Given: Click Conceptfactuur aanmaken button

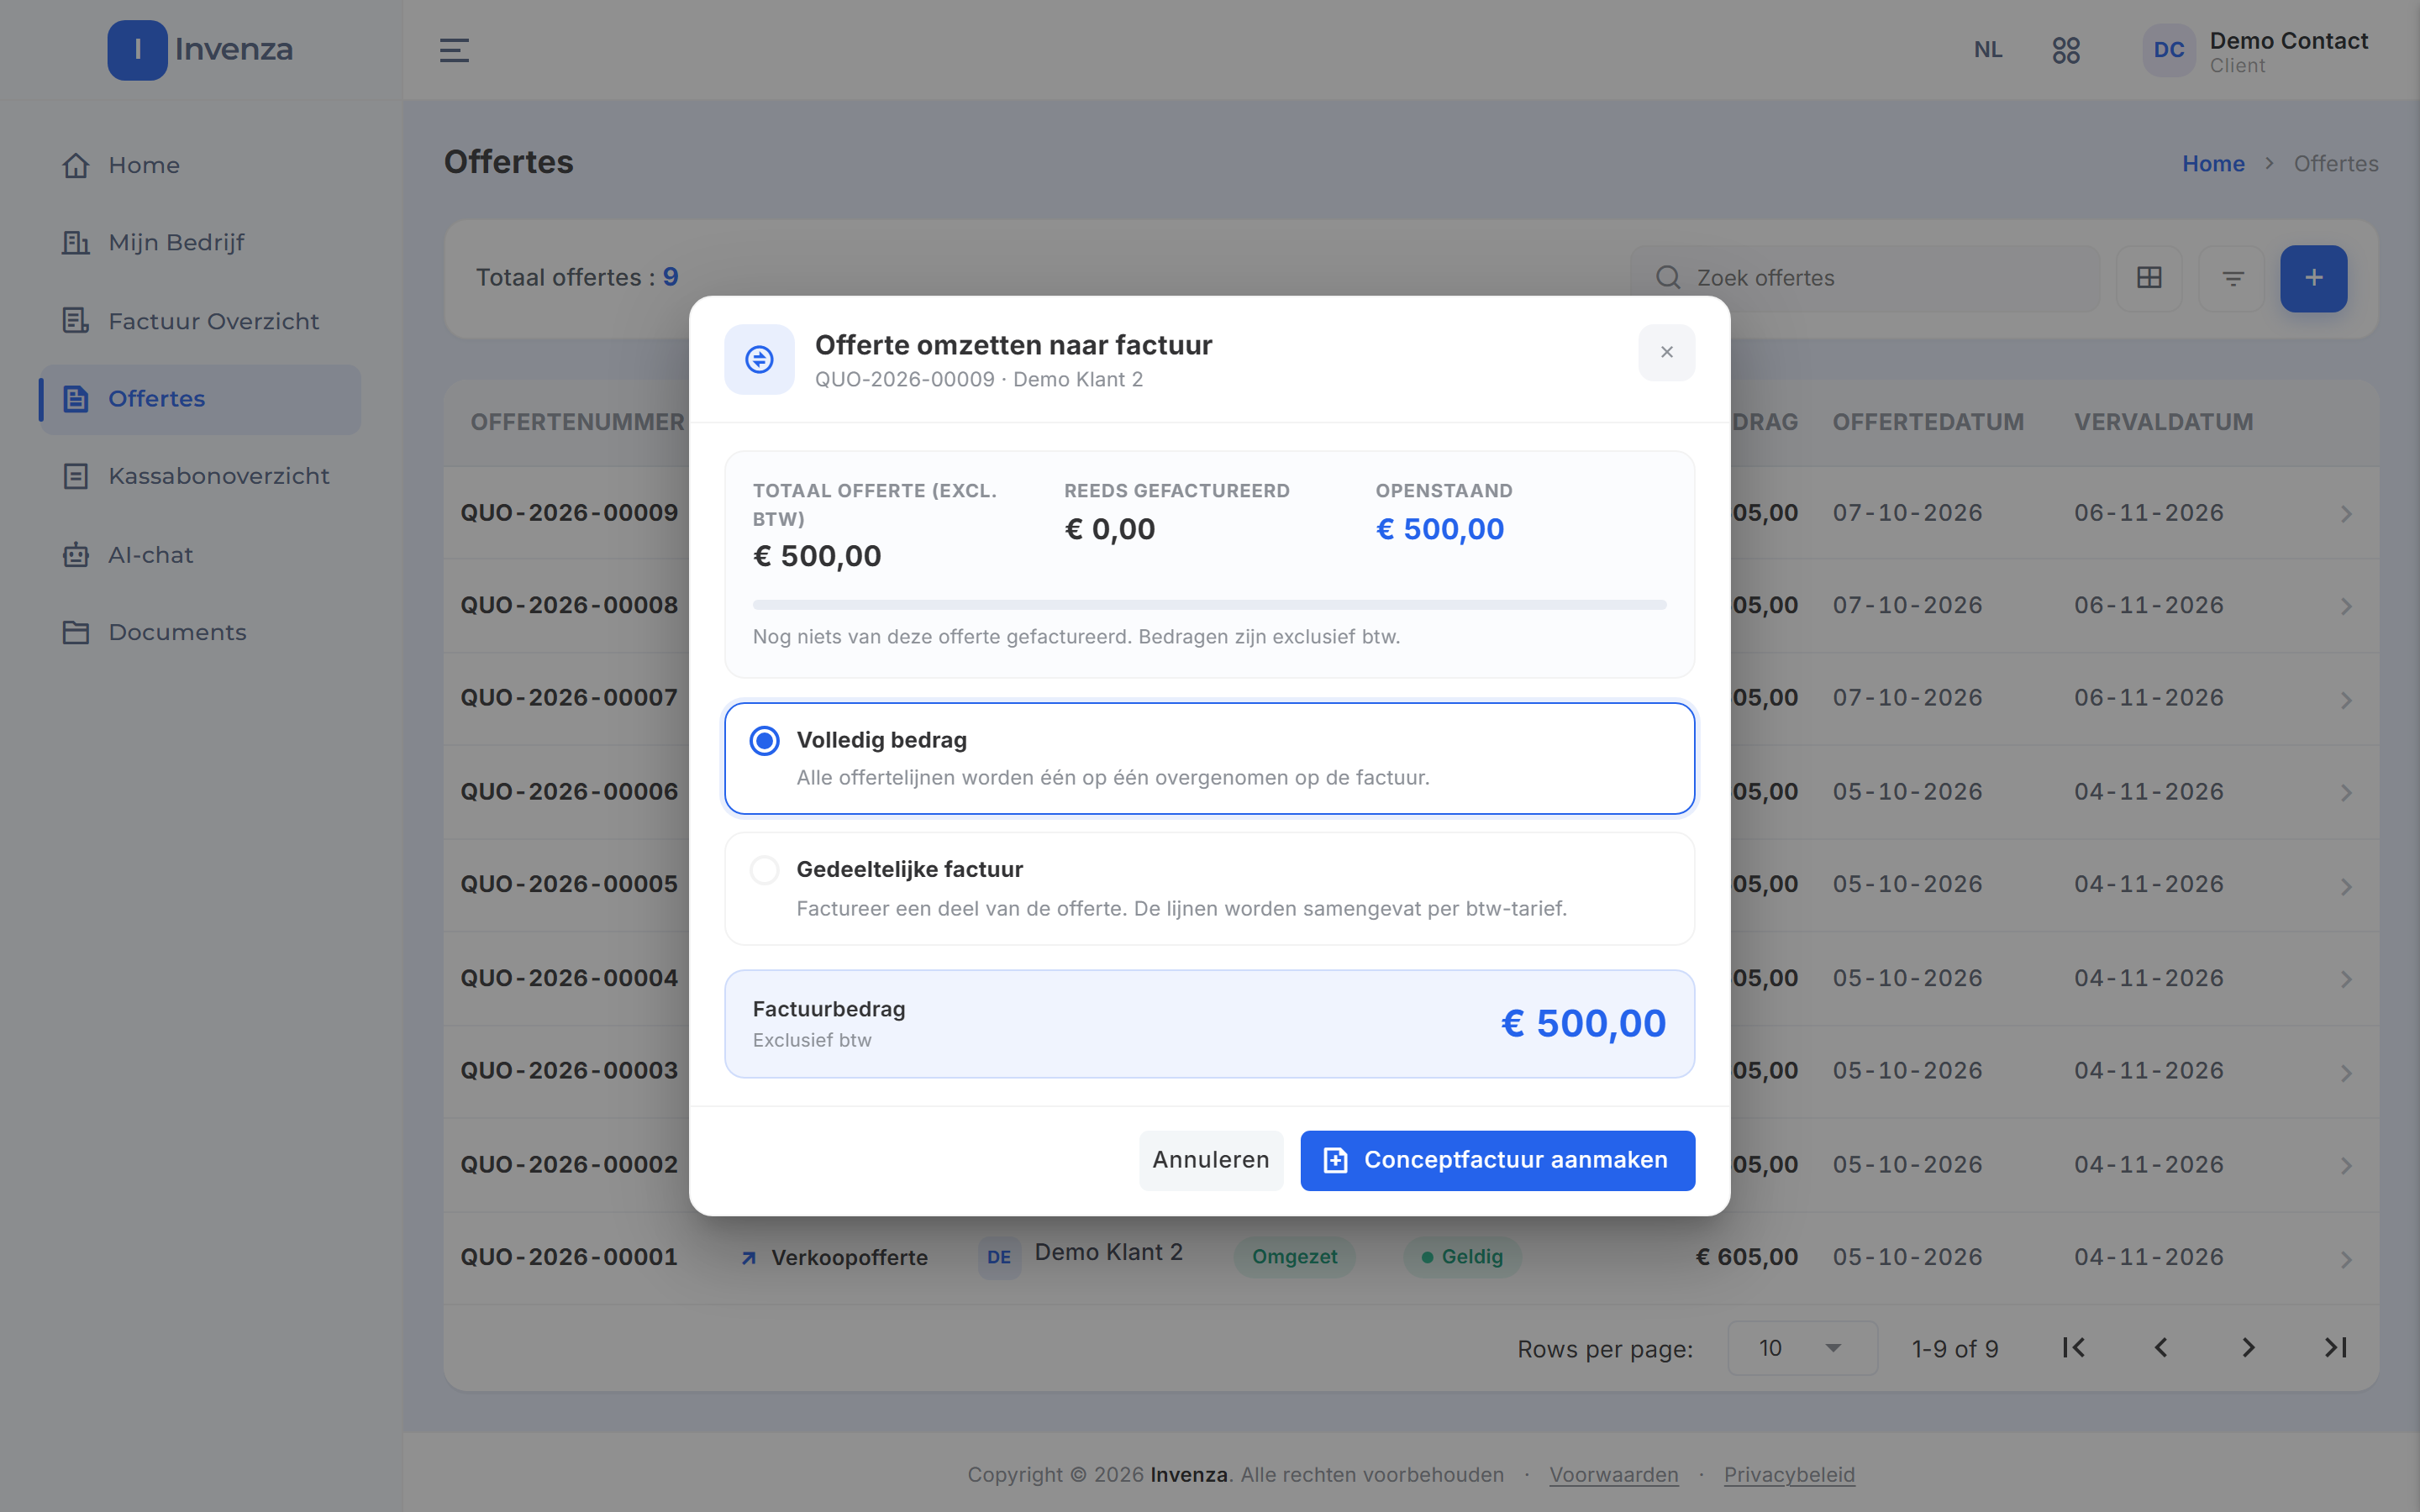Looking at the screenshot, I should click(x=1497, y=1160).
